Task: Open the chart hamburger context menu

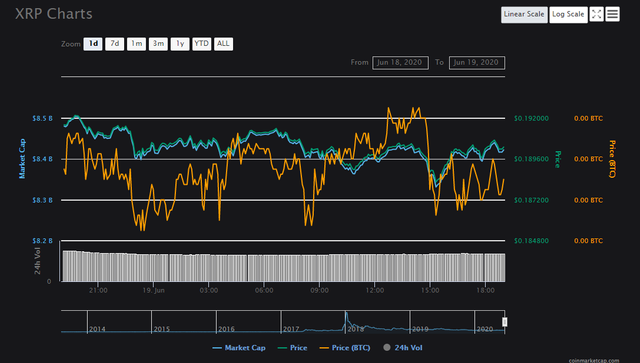Action: coord(612,14)
